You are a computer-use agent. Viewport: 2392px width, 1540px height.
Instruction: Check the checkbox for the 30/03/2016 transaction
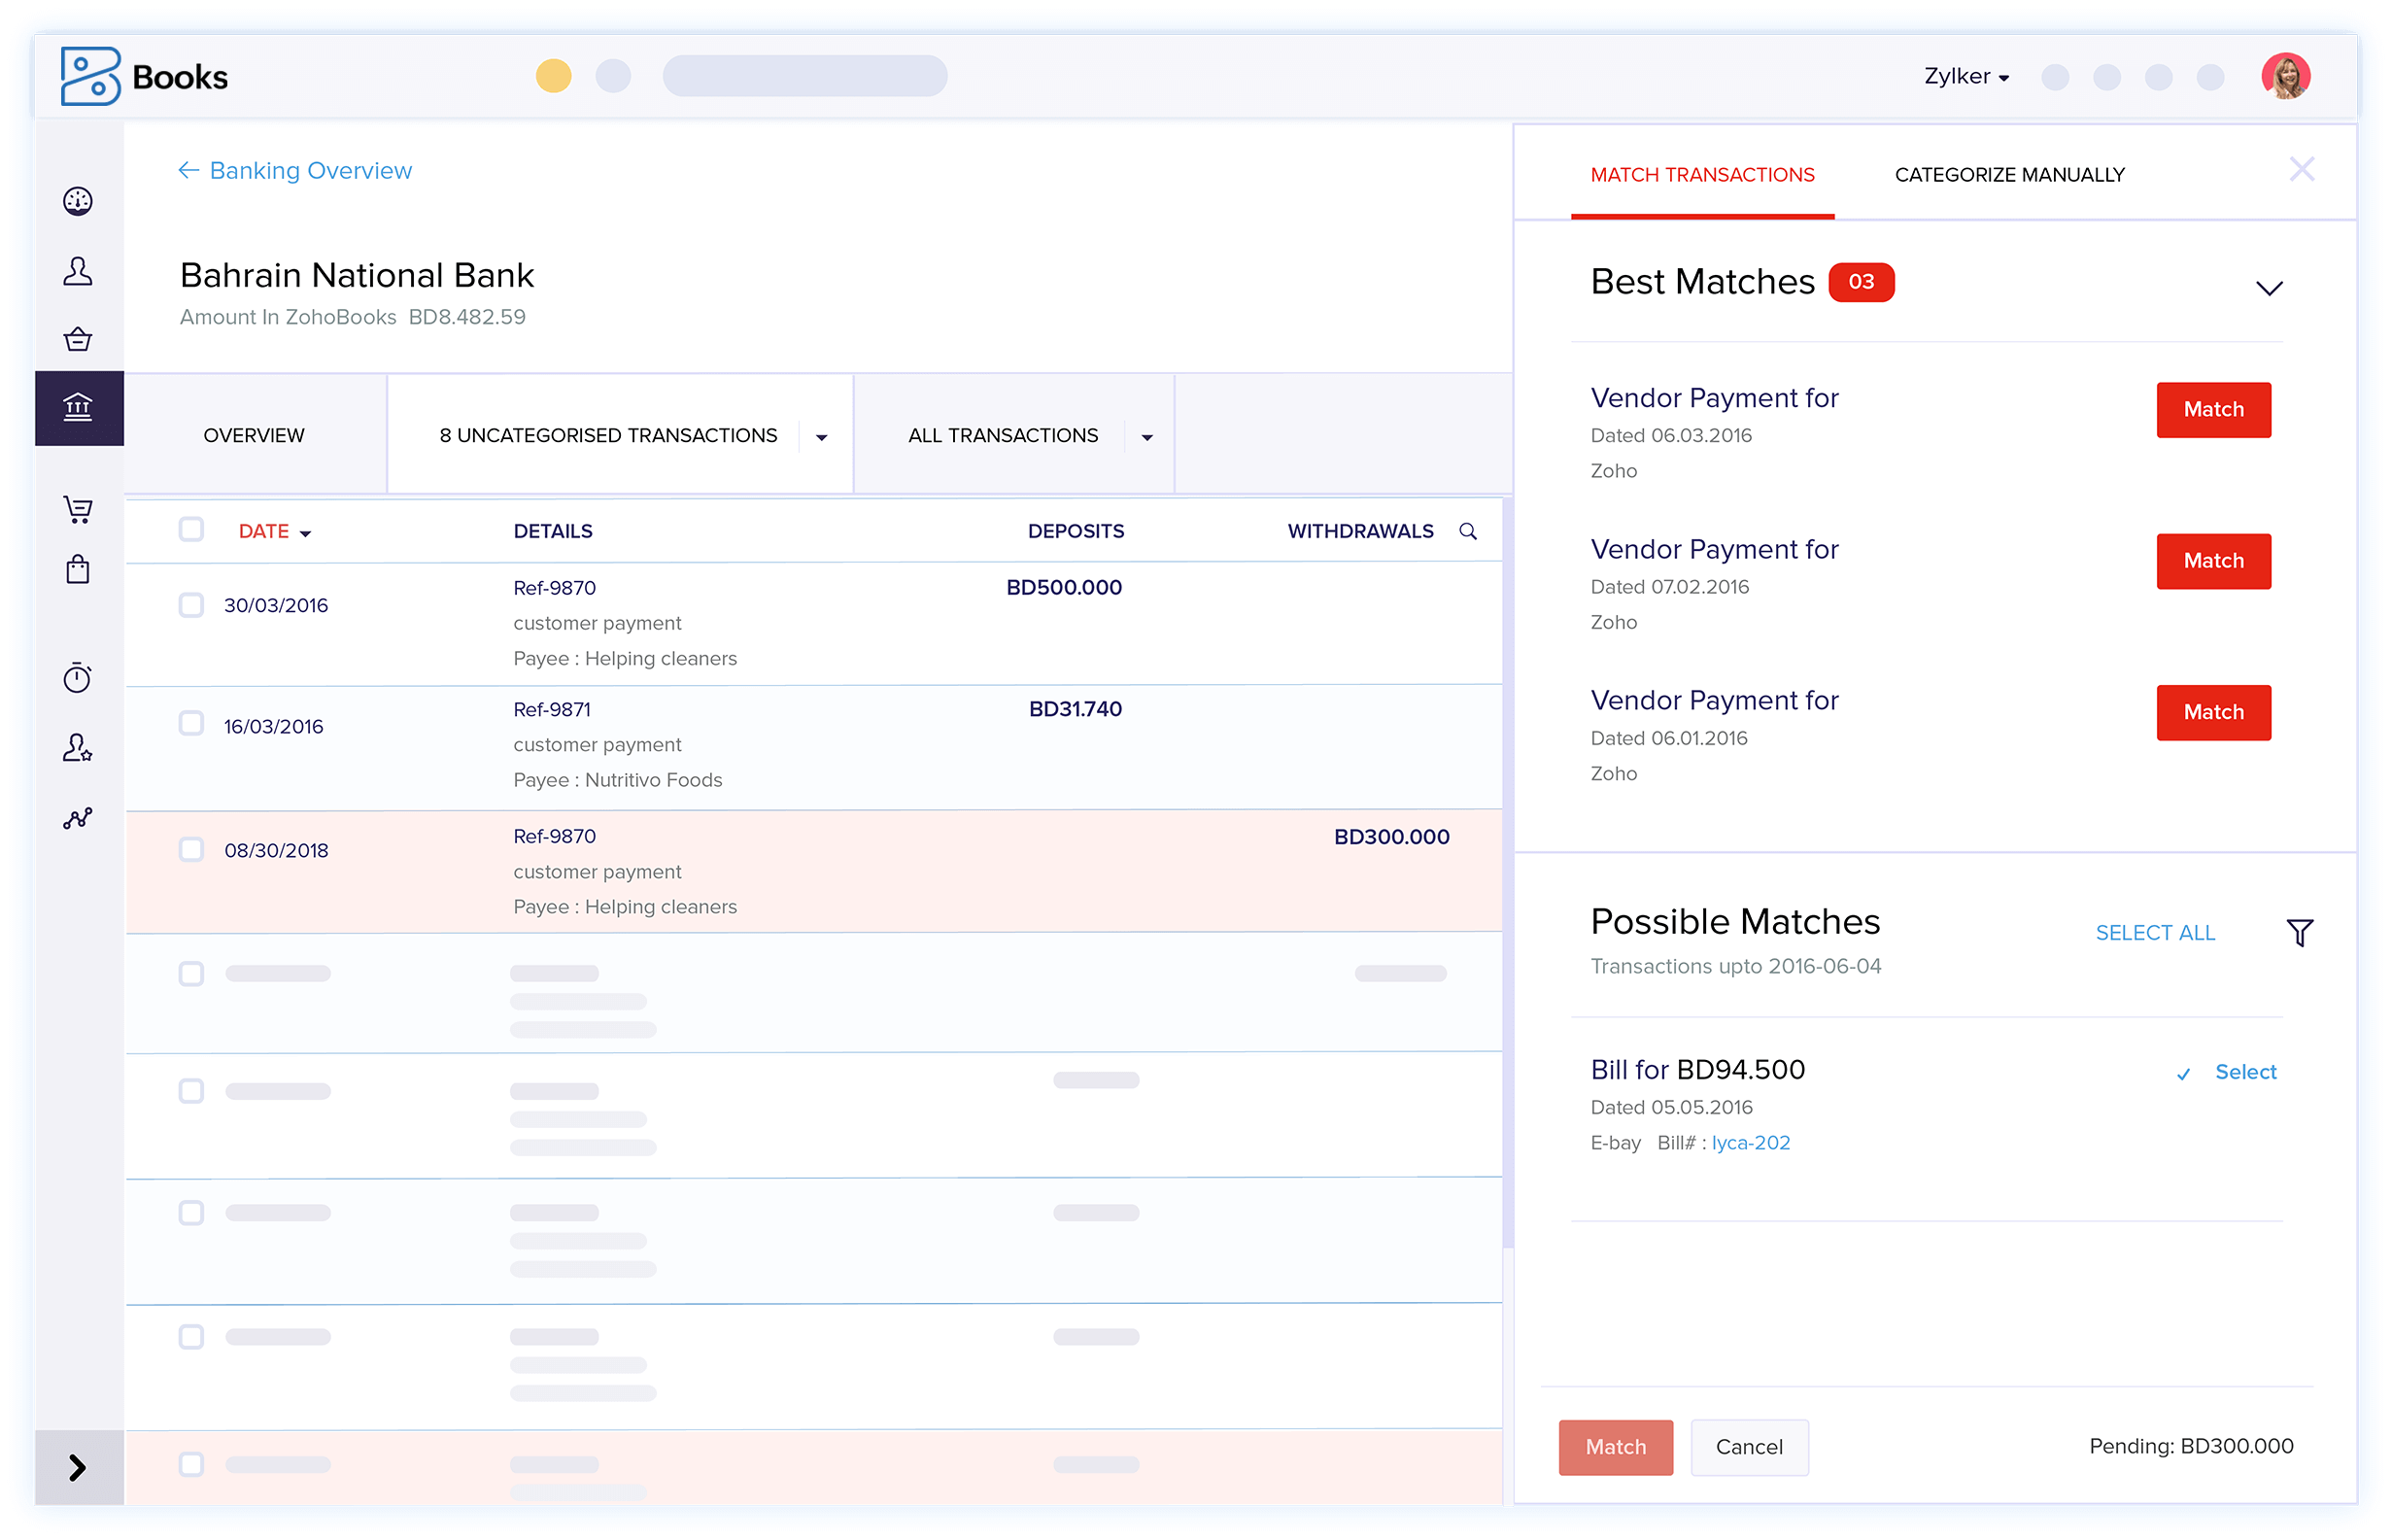(x=191, y=604)
